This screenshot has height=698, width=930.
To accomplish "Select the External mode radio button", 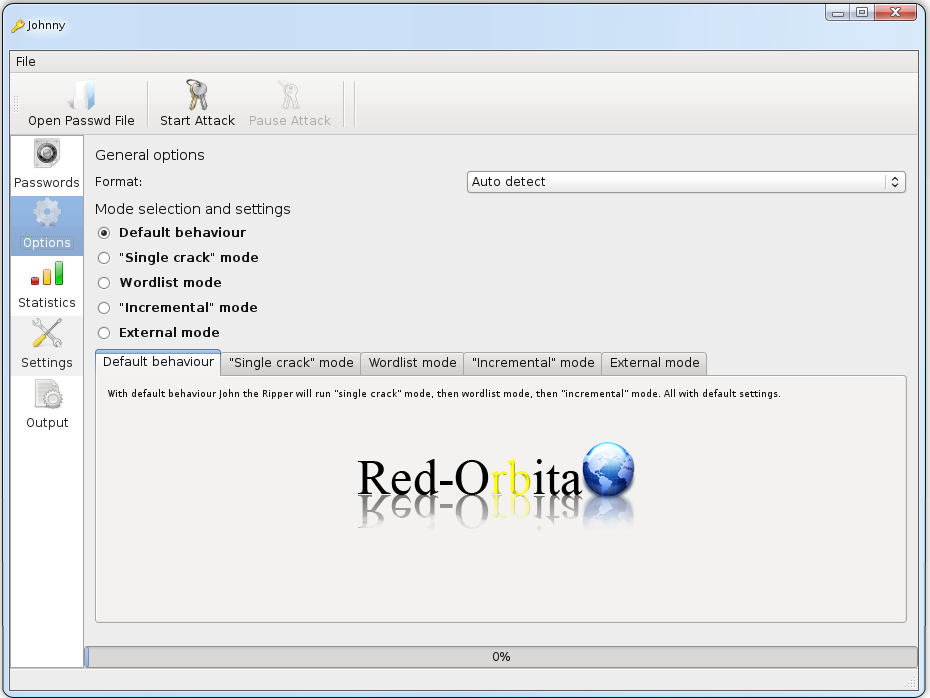I will click(x=104, y=333).
